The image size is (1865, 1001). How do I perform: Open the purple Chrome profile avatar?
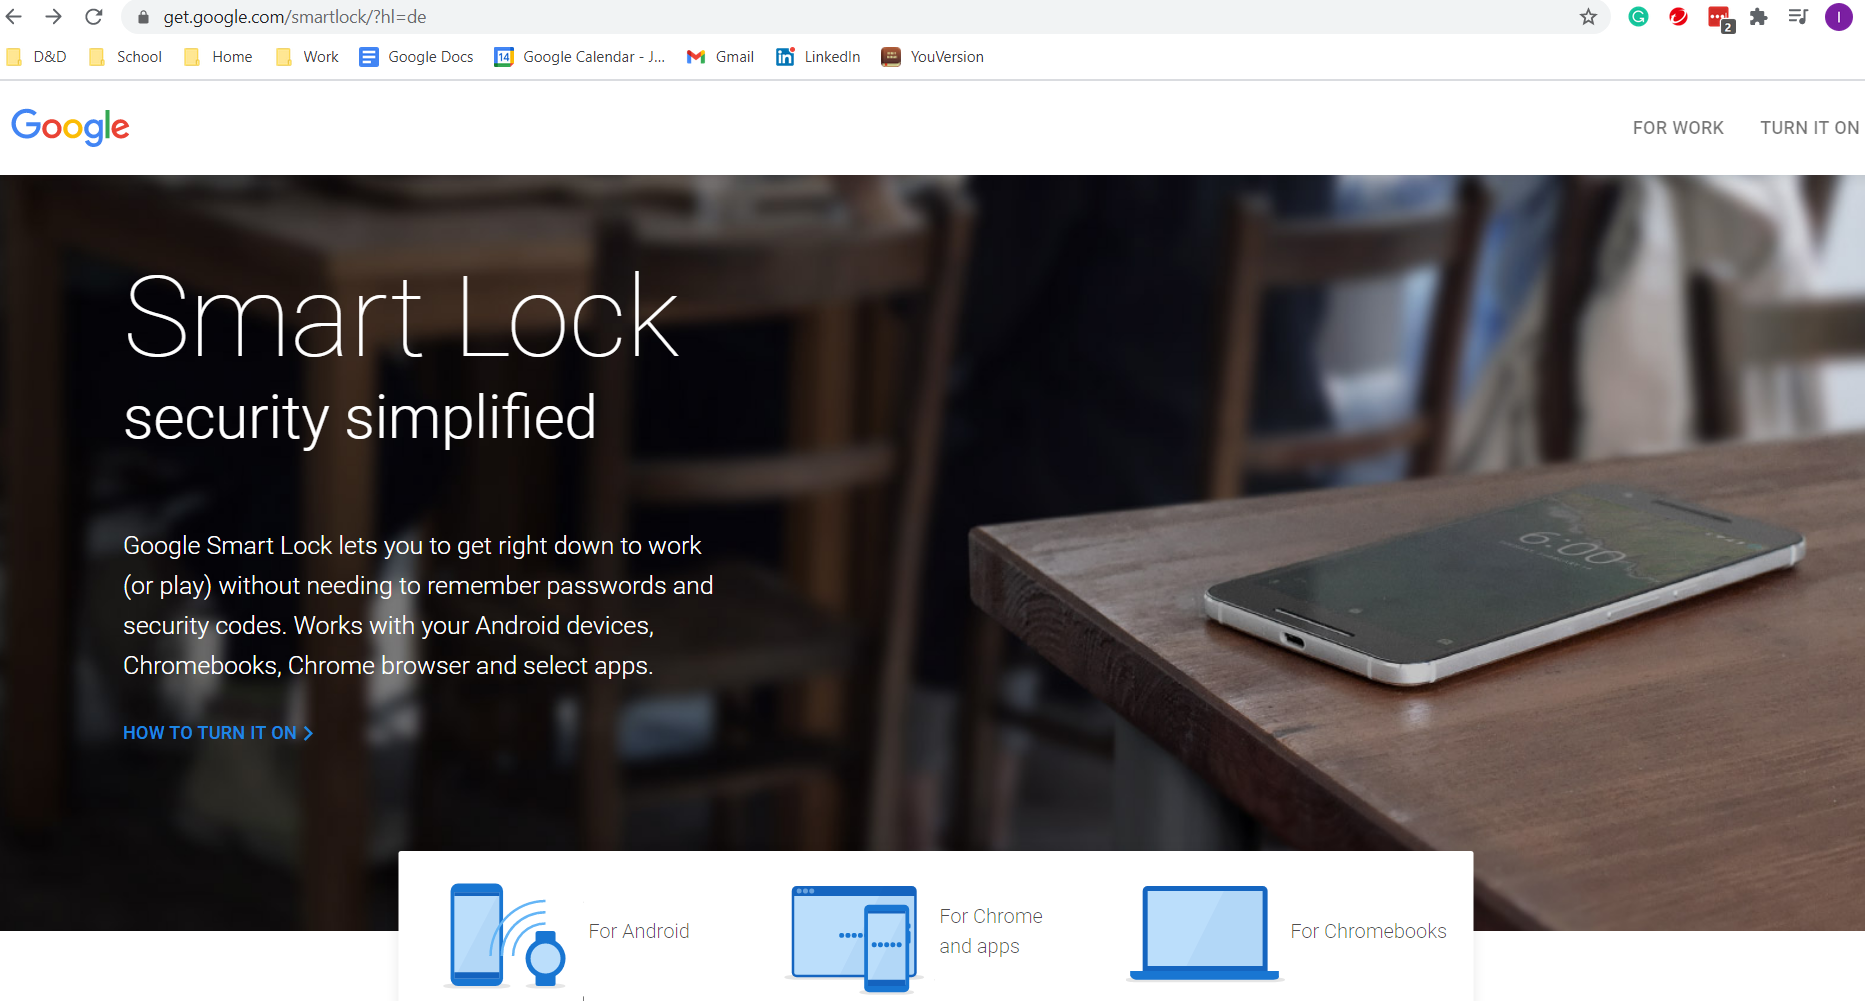[x=1838, y=17]
